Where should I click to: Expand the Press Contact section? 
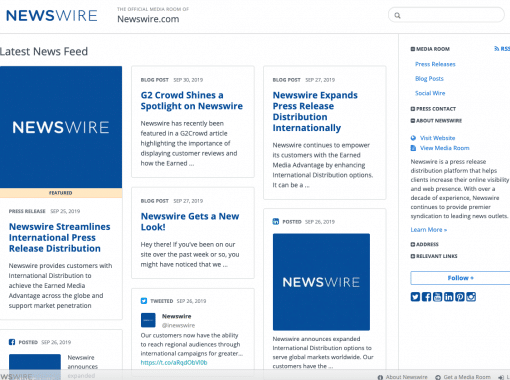tap(433, 109)
